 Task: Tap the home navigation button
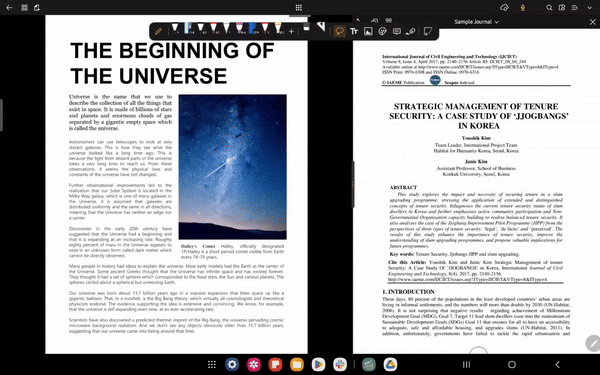512,364
